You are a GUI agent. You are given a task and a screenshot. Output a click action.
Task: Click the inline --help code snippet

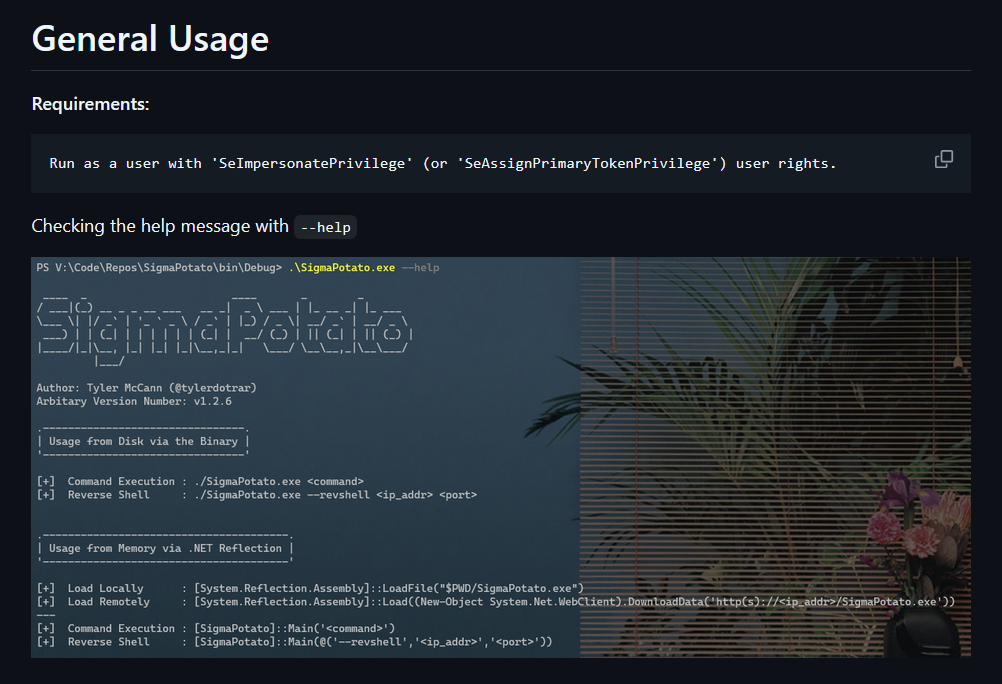pyautogui.click(x=325, y=227)
